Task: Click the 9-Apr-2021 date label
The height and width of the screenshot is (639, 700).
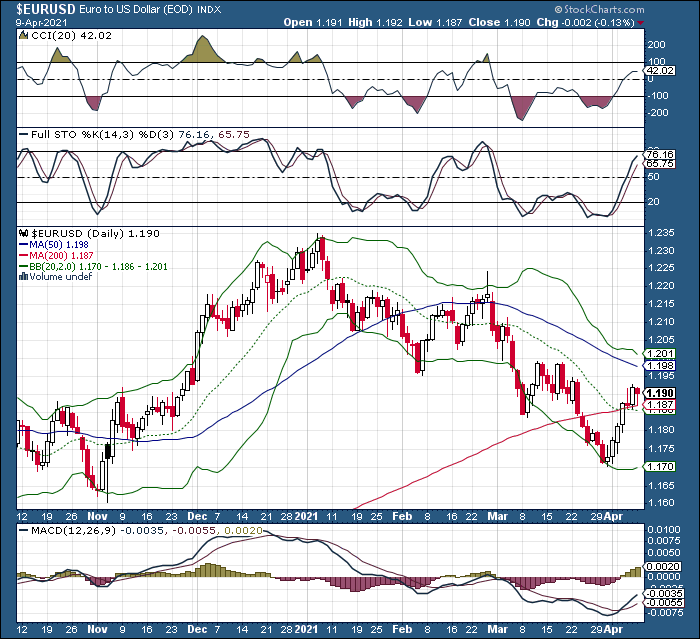Action: 41,22
